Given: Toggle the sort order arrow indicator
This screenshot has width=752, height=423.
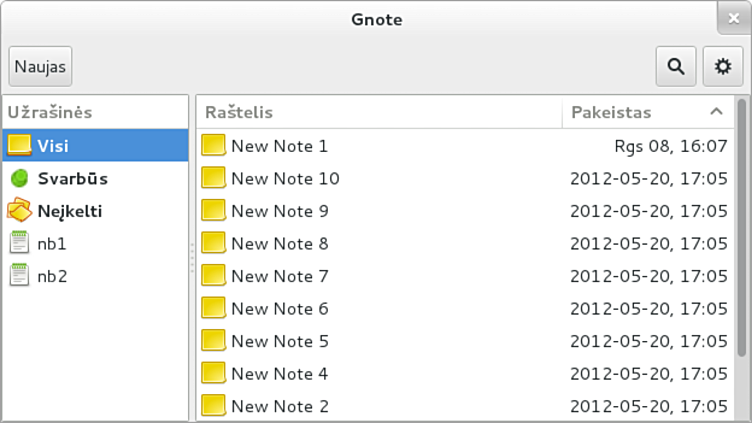Looking at the screenshot, I should click(x=715, y=112).
